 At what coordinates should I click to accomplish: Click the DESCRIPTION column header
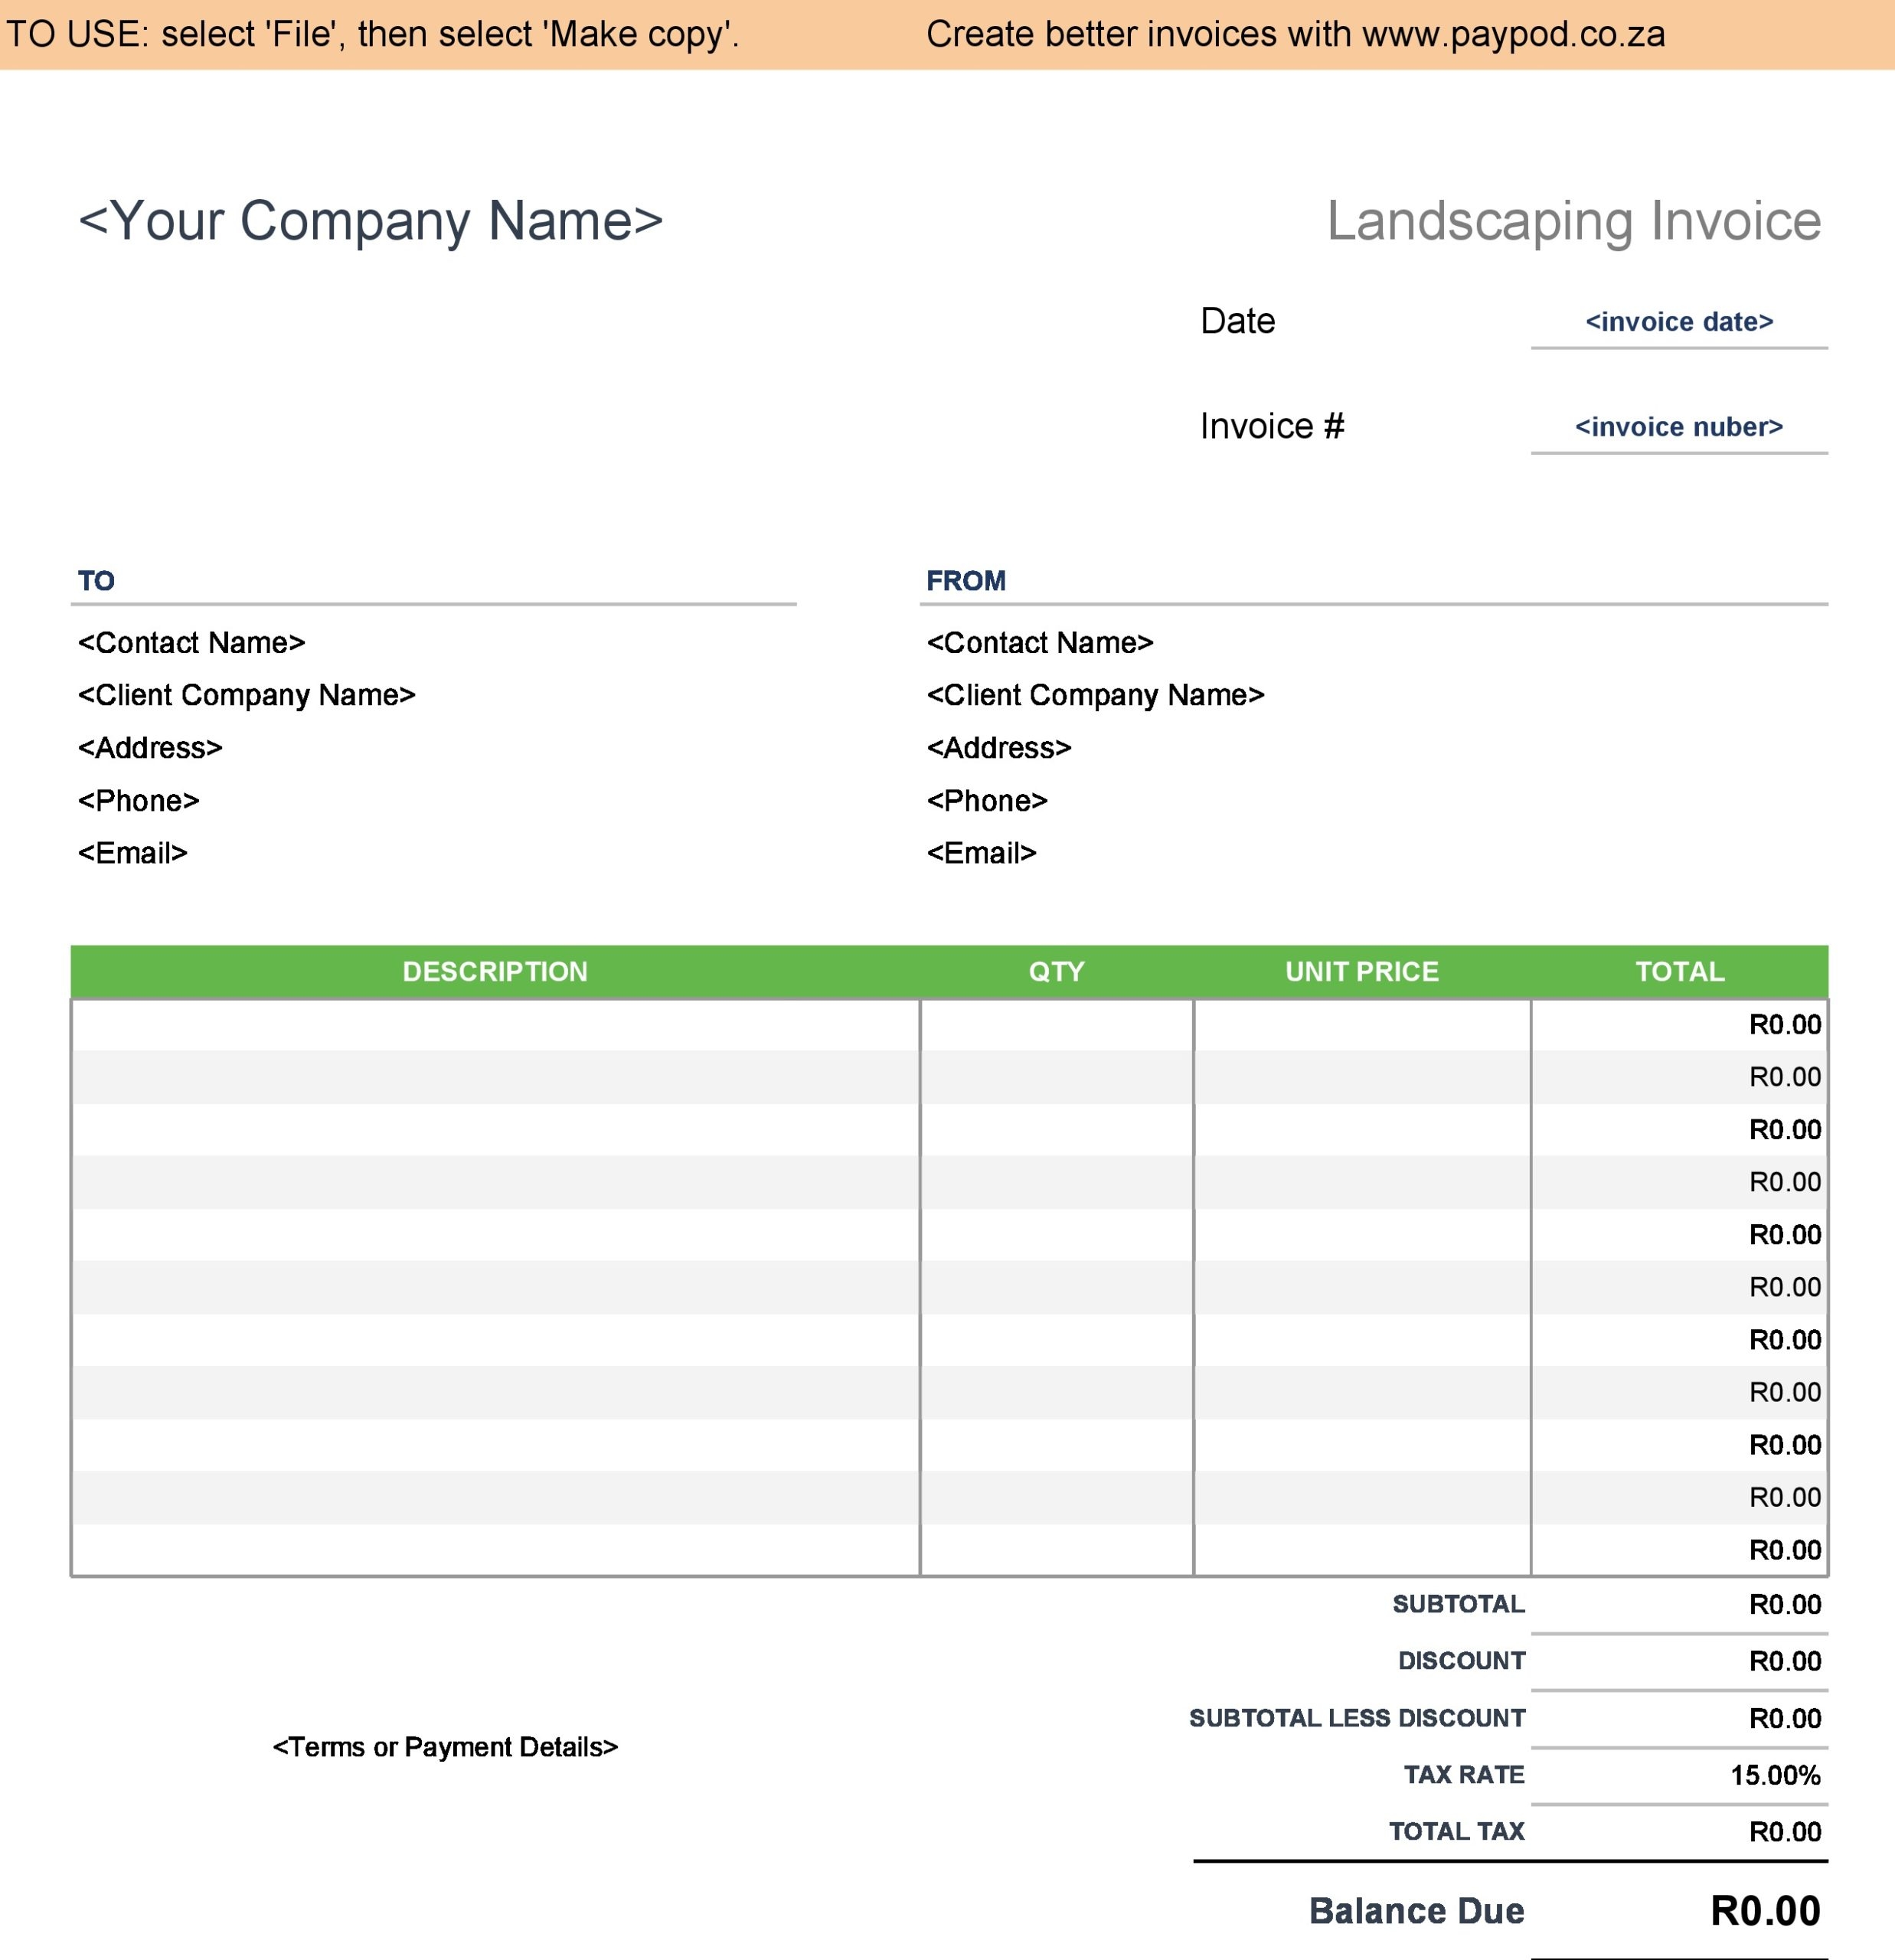[495, 972]
